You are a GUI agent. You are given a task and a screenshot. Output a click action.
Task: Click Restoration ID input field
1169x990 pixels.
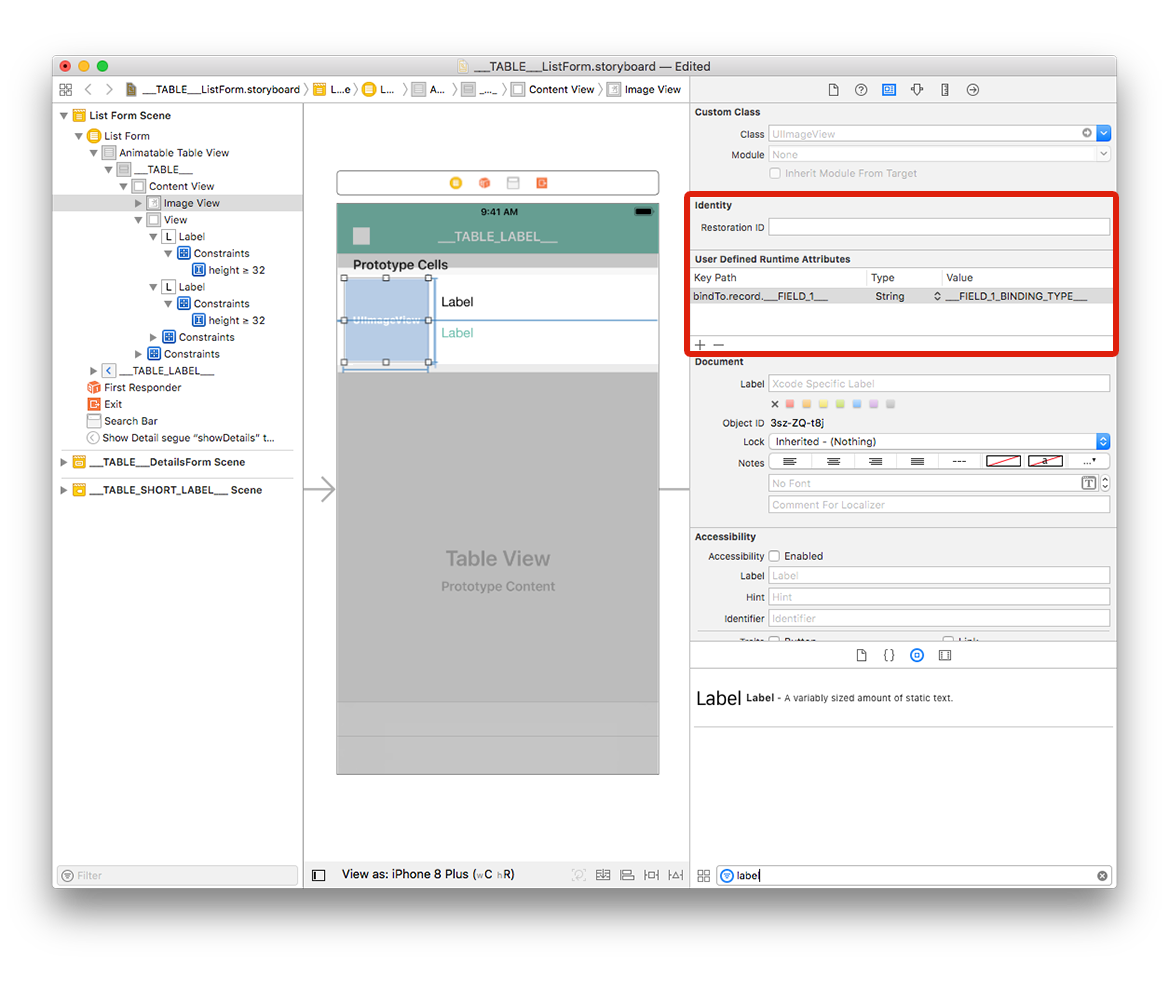click(x=939, y=227)
